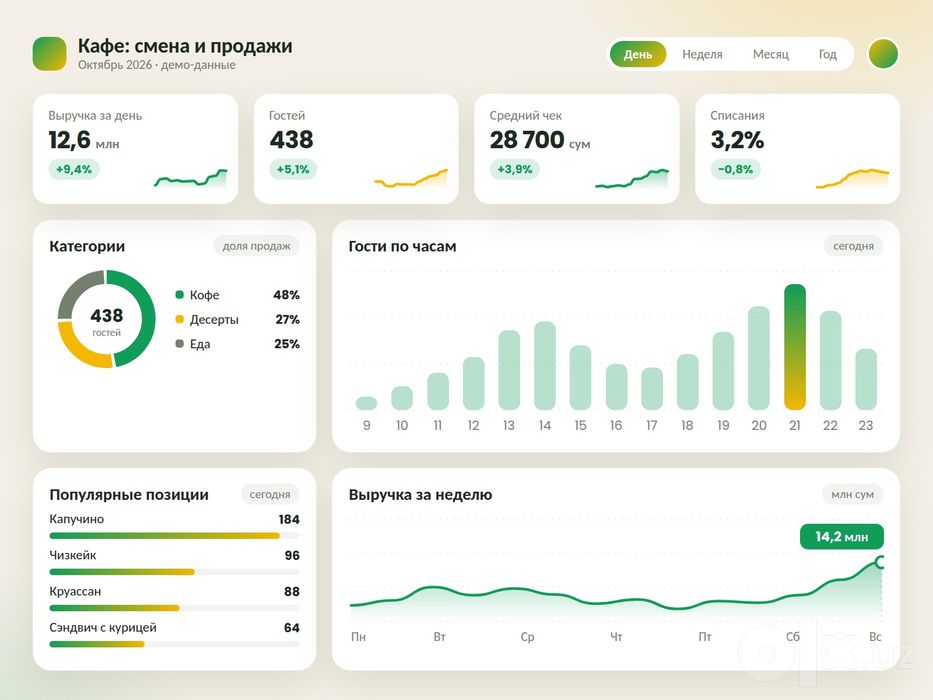Click the Капучино progress bar
Viewport: 933px width, 700px height.
click(x=174, y=536)
